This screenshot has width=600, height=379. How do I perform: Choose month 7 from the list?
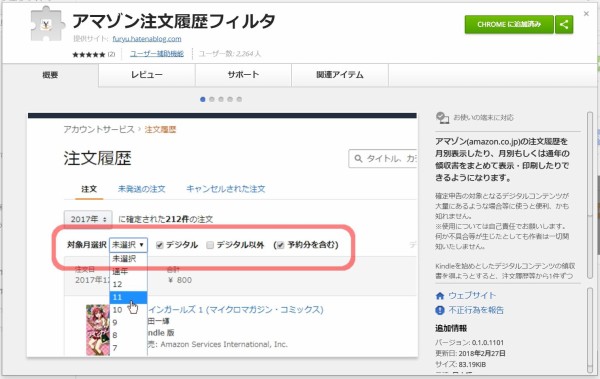pyautogui.click(x=128, y=348)
